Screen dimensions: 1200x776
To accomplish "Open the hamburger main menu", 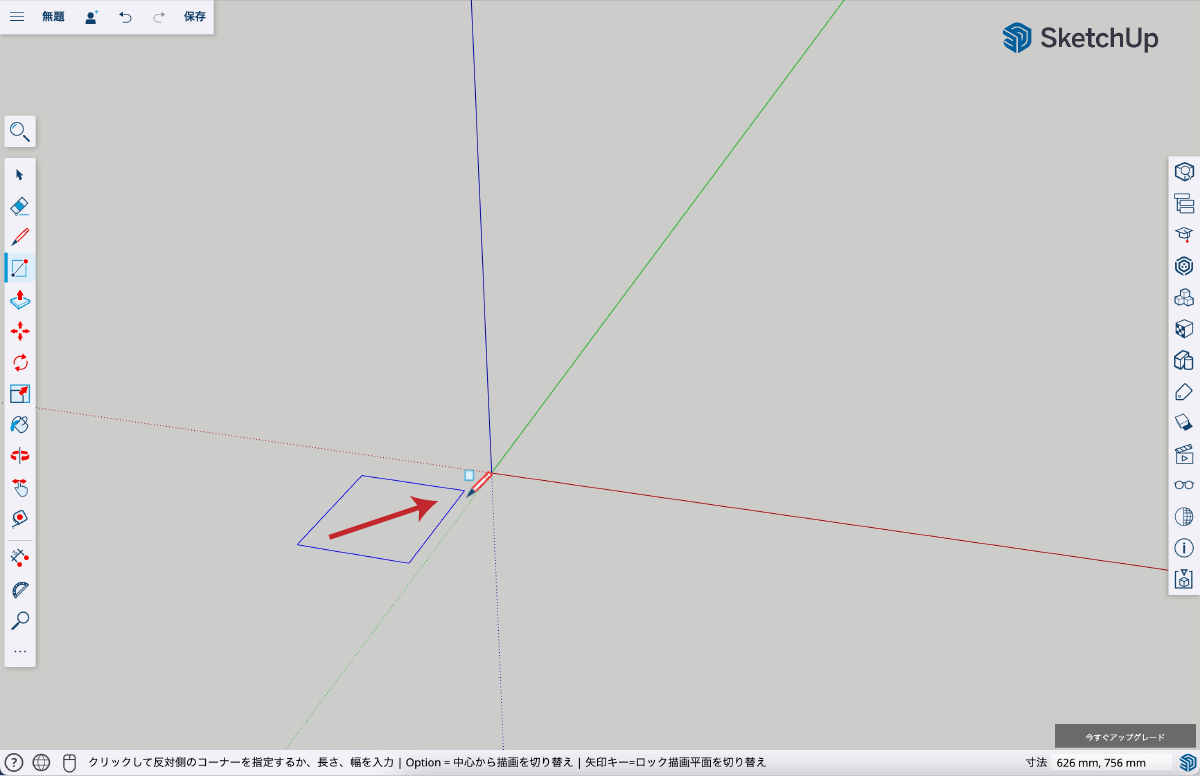I will click(x=17, y=17).
